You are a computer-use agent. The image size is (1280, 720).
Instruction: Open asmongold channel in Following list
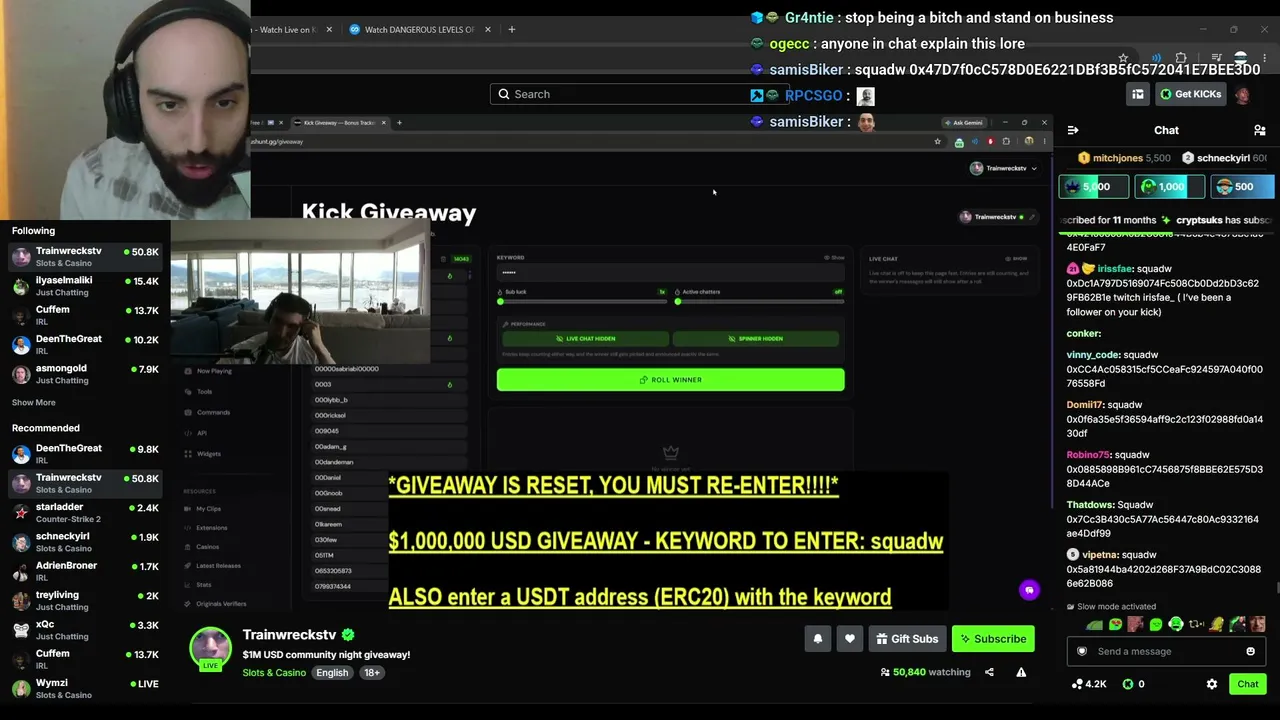click(x=84, y=374)
